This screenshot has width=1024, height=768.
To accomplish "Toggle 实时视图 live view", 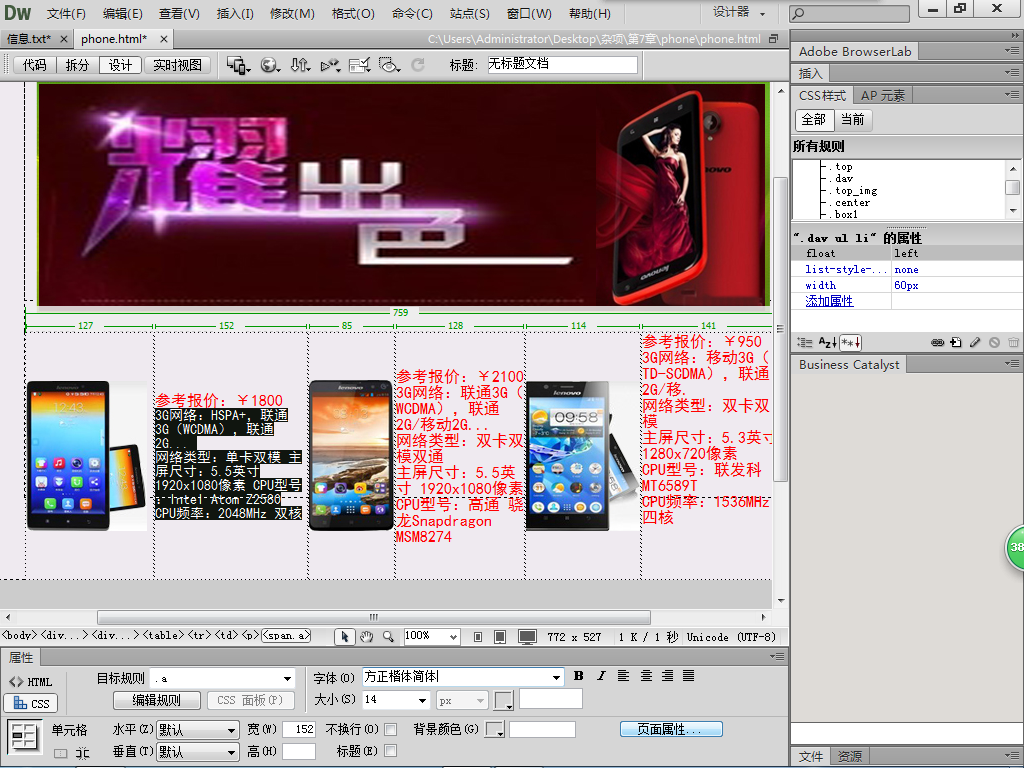I will click(x=178, y=65).
